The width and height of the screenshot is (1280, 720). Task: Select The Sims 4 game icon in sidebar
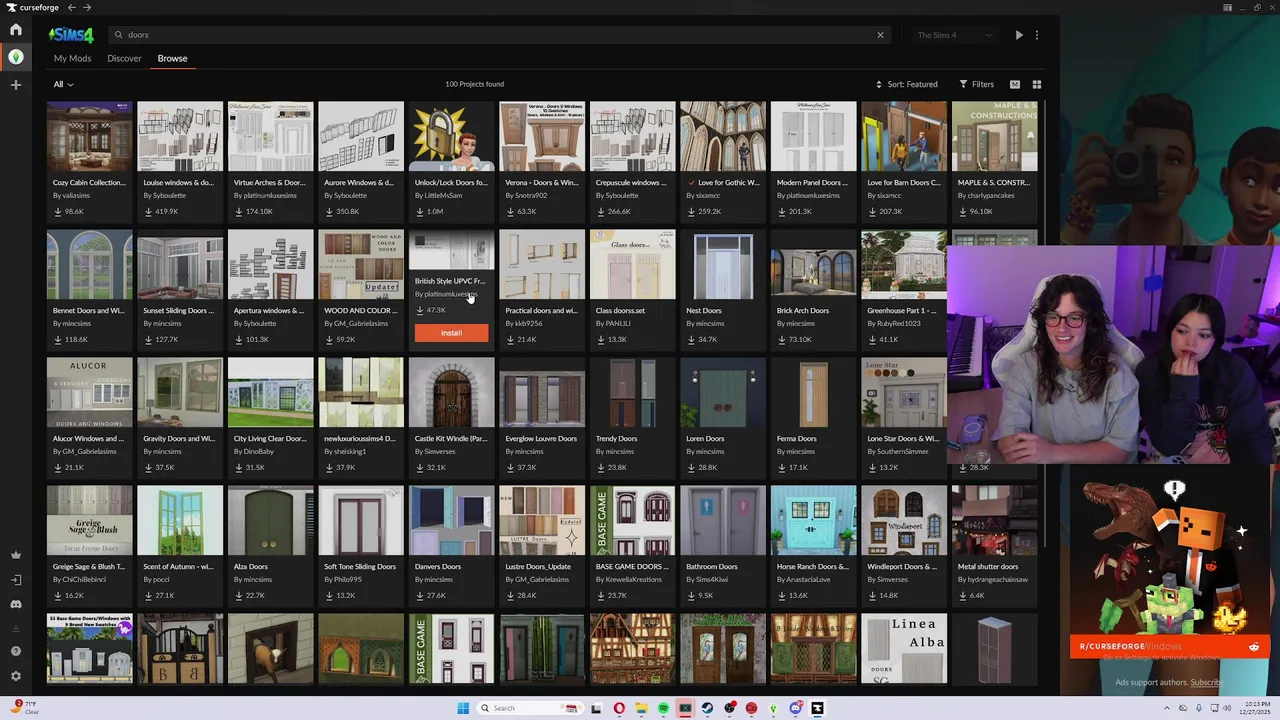click(16, 57)
